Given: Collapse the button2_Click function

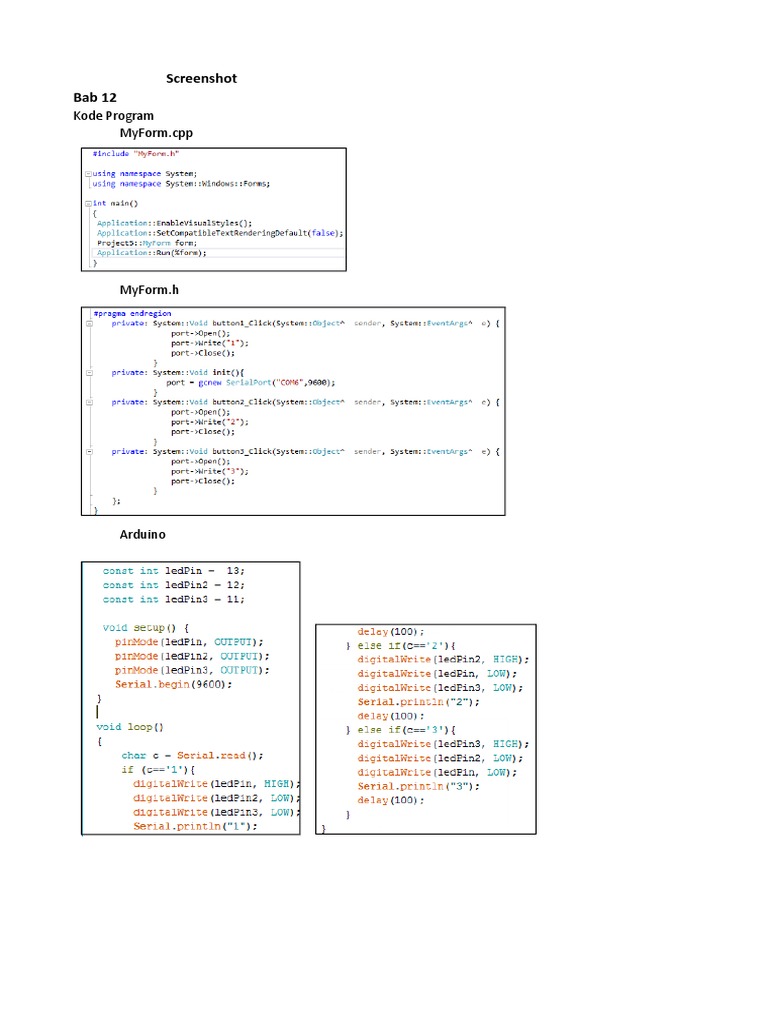Looking at the screenshot, I should pos(90,402).
